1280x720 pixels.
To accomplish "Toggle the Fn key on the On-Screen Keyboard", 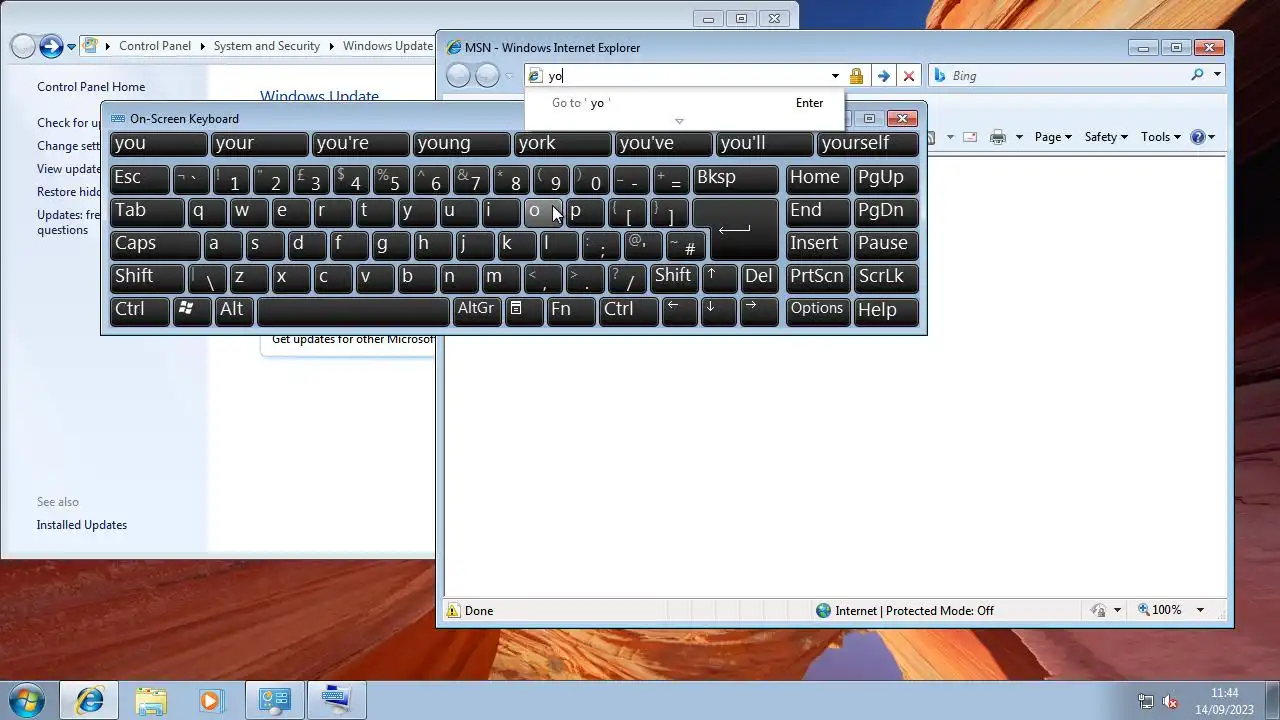I will (570, 310).
